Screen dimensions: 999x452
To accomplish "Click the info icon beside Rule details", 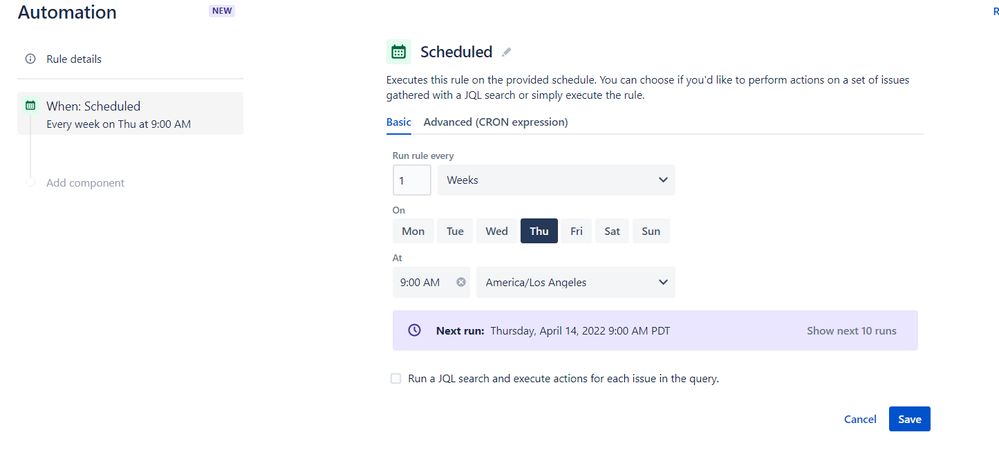I will [x=30, y=59].
